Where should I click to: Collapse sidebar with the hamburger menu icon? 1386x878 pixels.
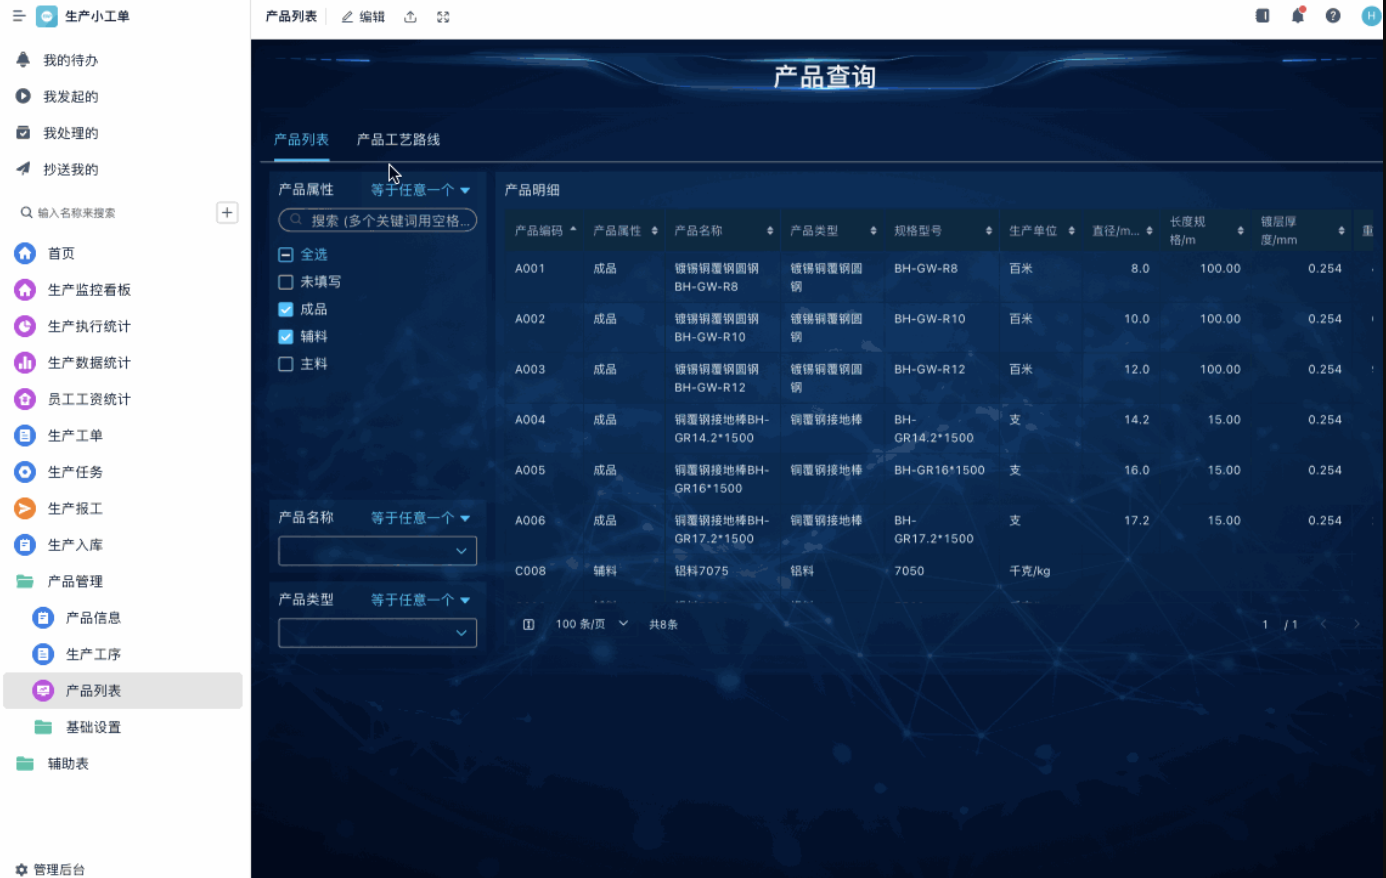(18, 16)
